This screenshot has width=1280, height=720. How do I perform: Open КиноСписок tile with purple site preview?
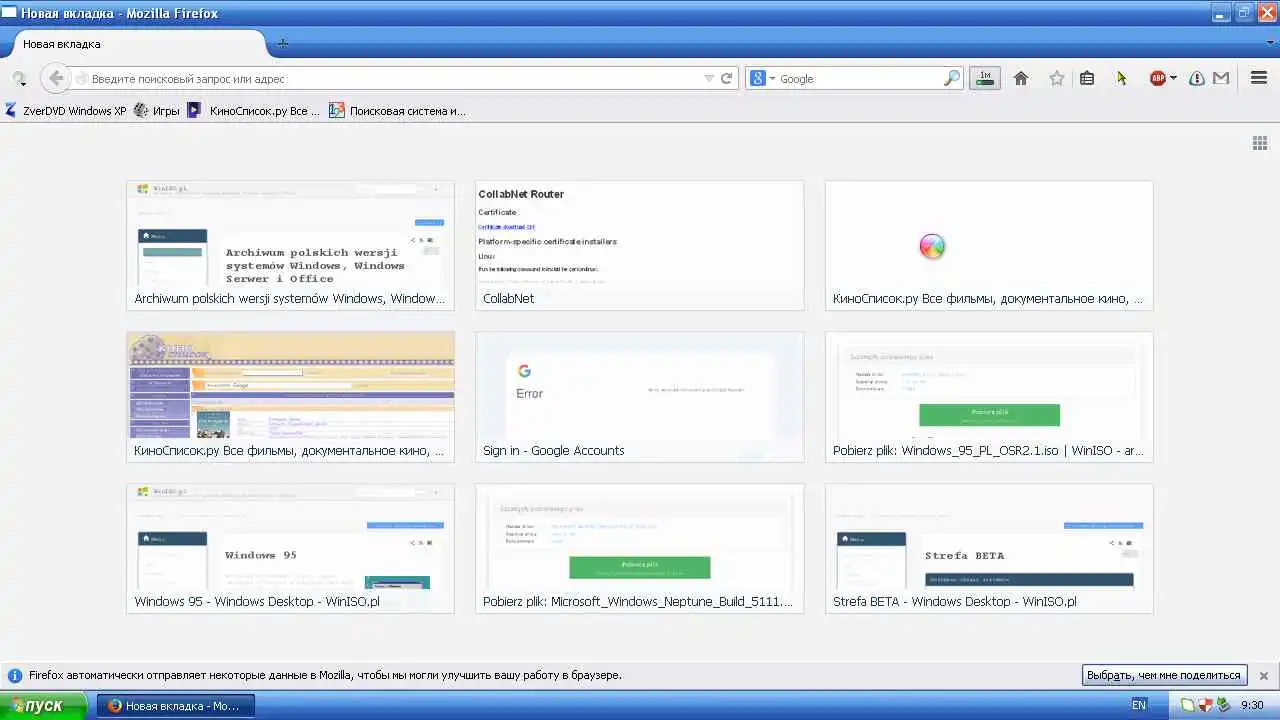coord(290,397)
